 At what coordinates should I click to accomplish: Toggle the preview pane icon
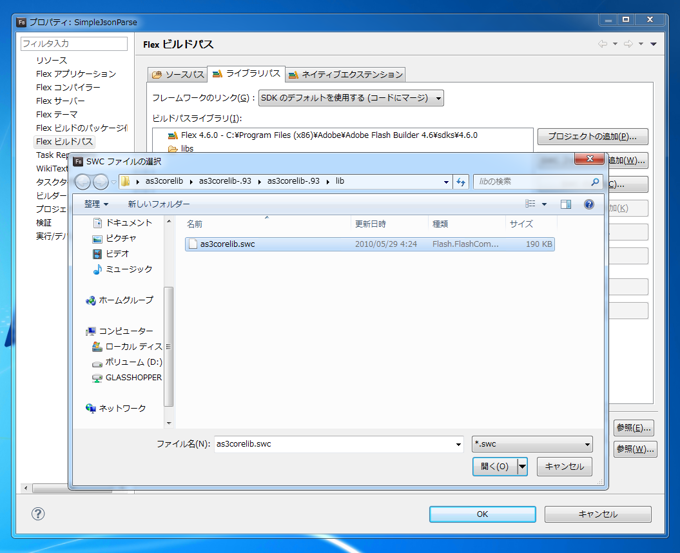tap(566, 204)
